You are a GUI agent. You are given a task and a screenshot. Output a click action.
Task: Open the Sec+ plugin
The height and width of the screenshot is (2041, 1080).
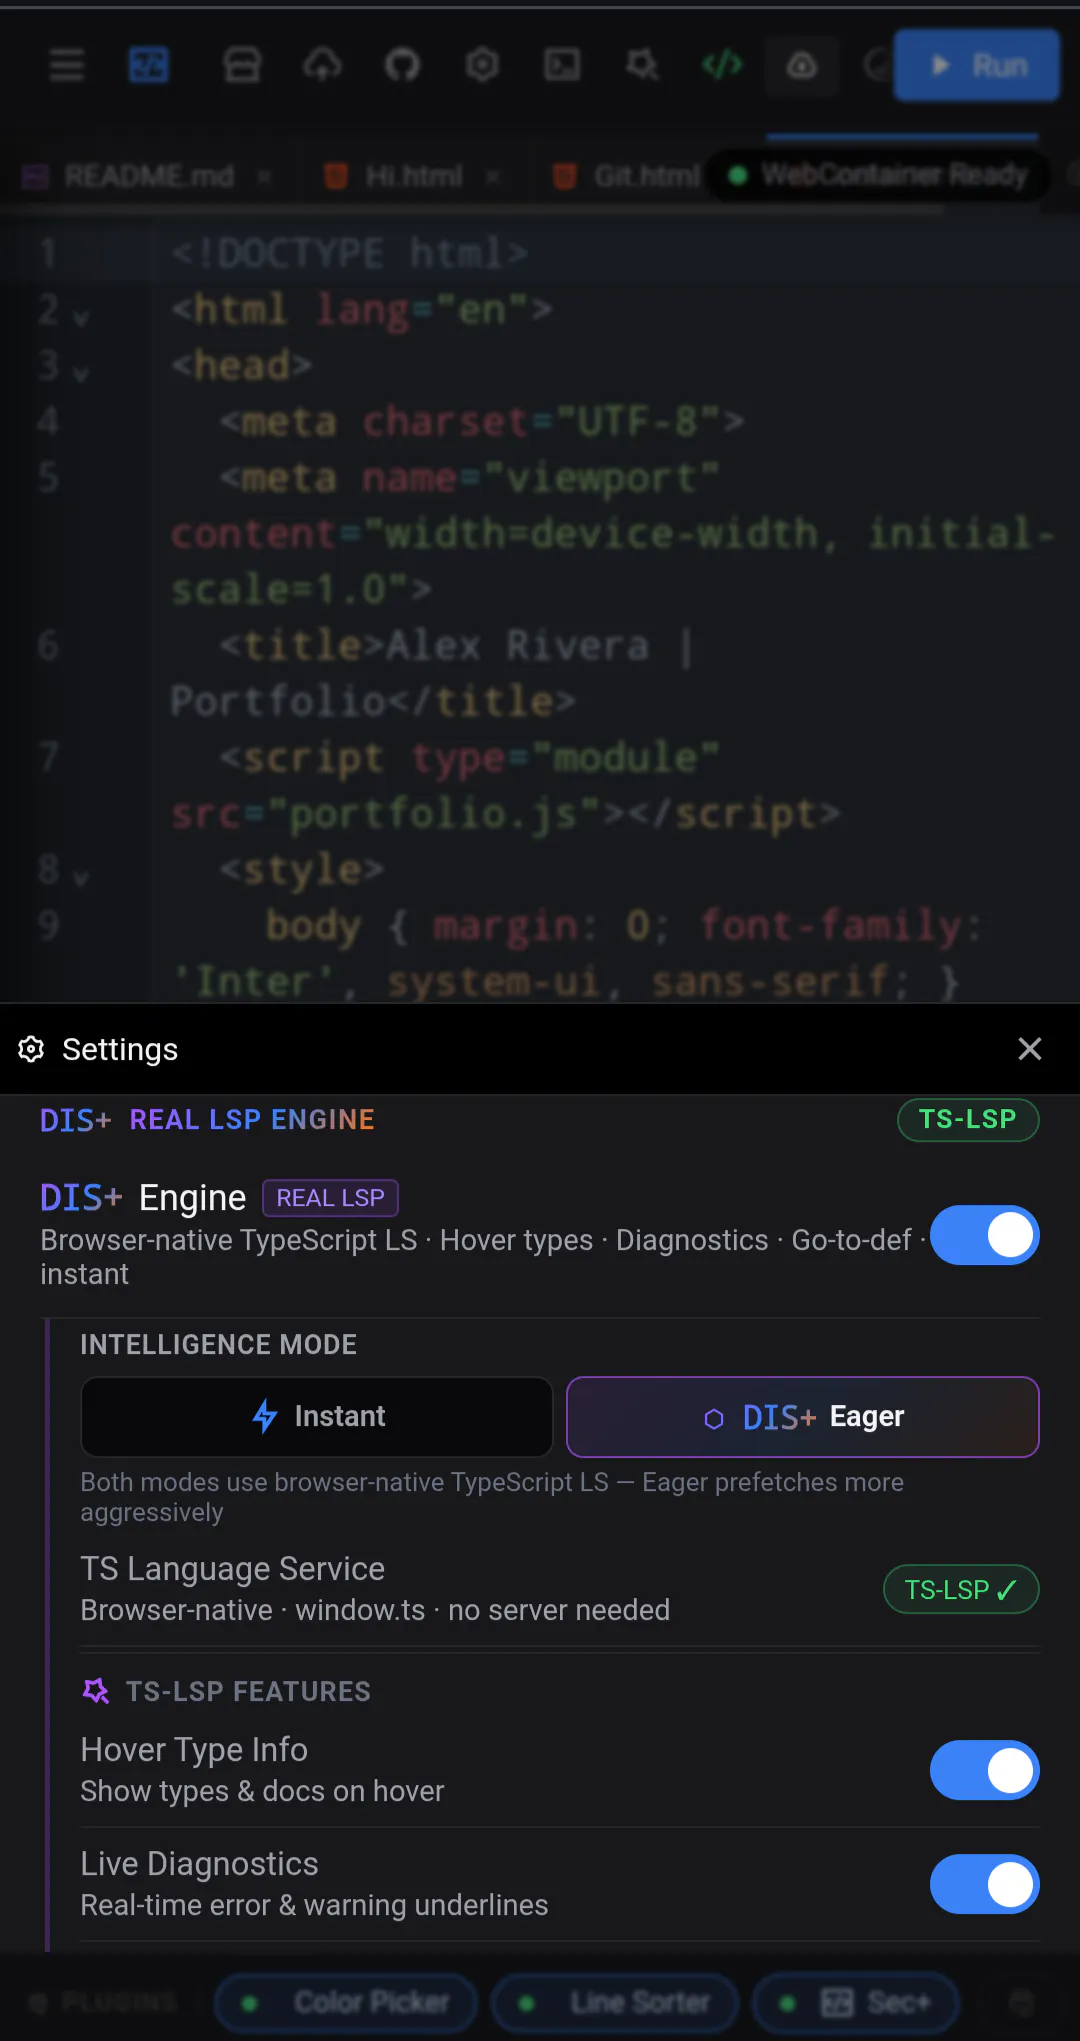pos(856,2003)
